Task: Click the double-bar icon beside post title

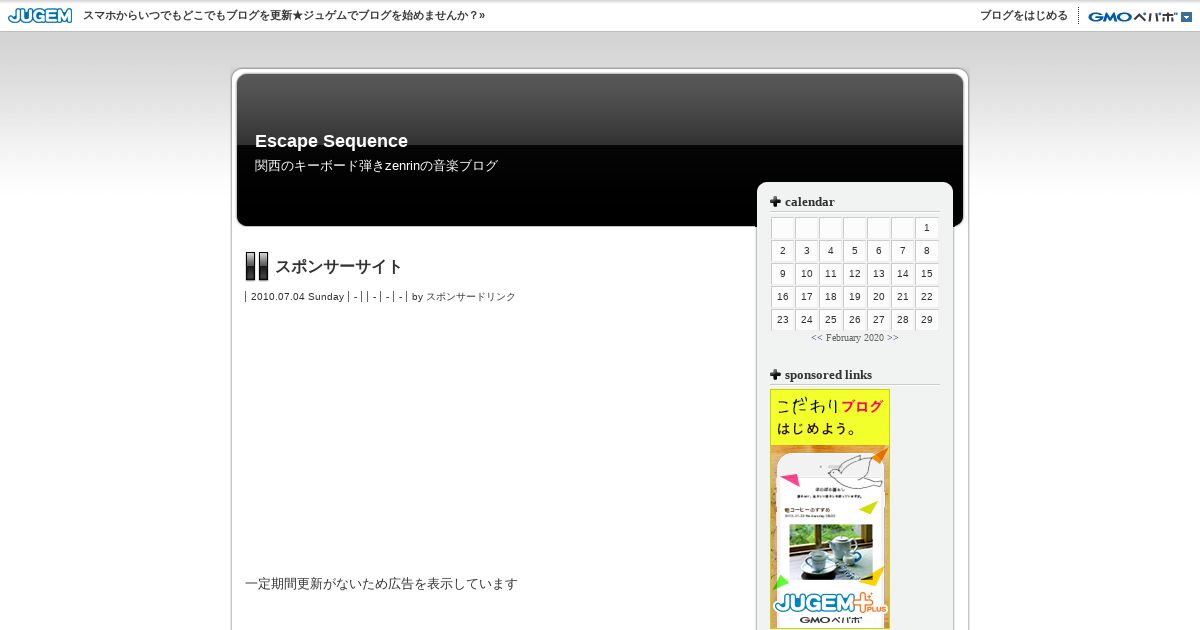Action: (257, 266)
